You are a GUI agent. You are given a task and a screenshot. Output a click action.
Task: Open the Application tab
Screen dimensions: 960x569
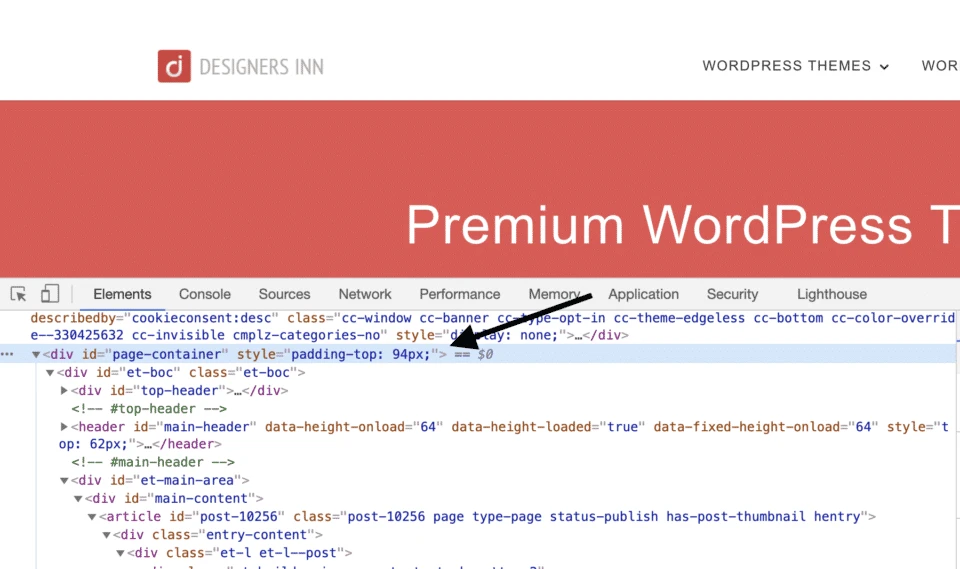(643, 294)
